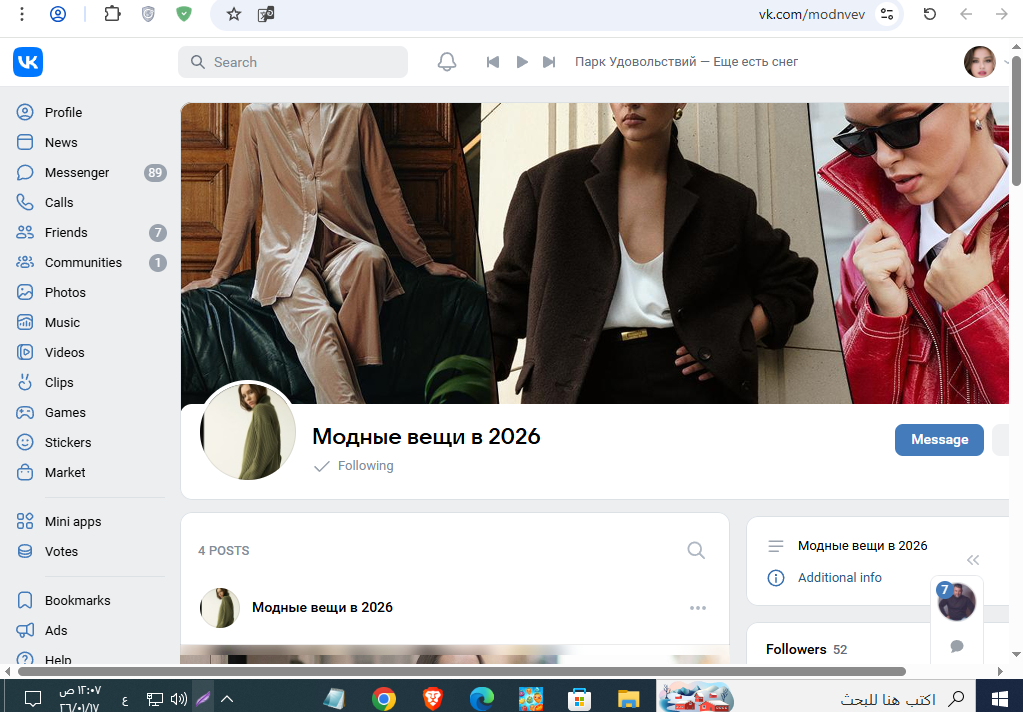Click the Stickers smiley icon
This screenshot has width=1023, height=712.
[x=25, y=442]
